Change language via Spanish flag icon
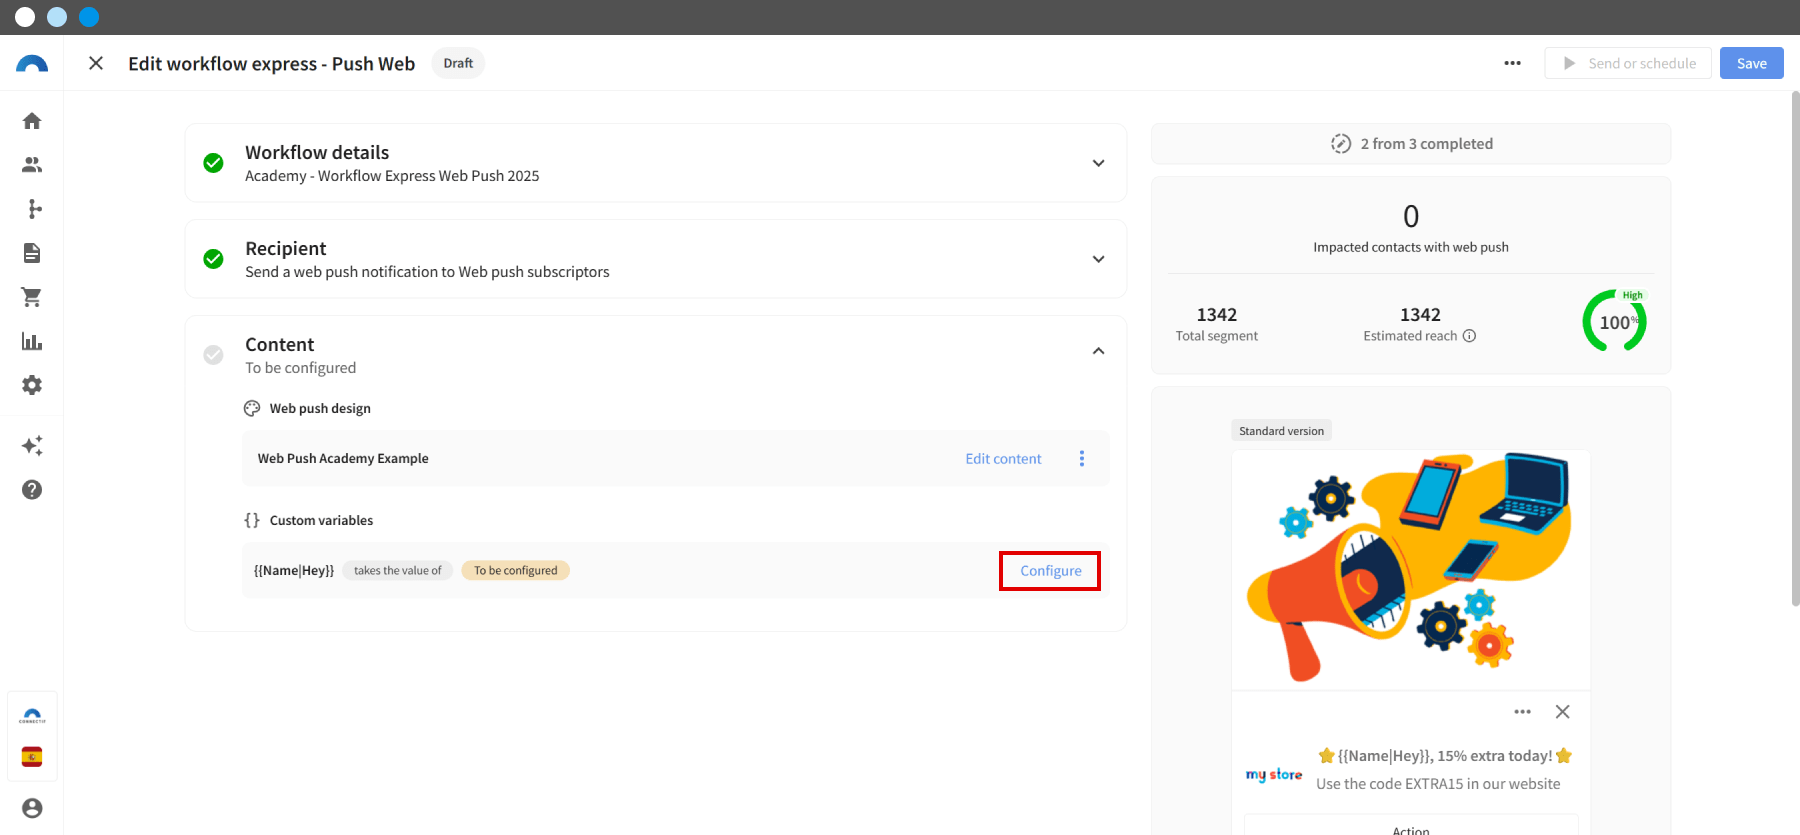 (x=32, y=757)
